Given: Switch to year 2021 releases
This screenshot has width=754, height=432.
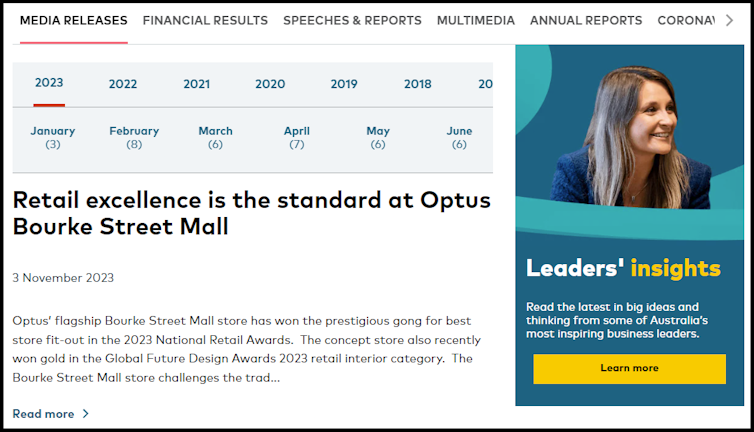Looking at the screenshot, I should (x=197, y=84).
